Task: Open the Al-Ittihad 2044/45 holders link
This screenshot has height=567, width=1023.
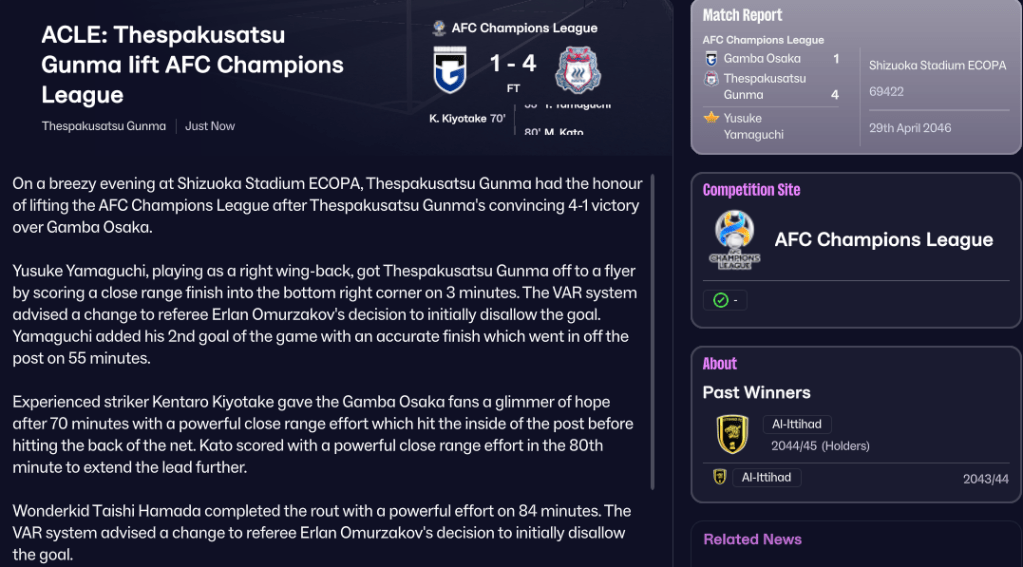Action: coord(797,425)
